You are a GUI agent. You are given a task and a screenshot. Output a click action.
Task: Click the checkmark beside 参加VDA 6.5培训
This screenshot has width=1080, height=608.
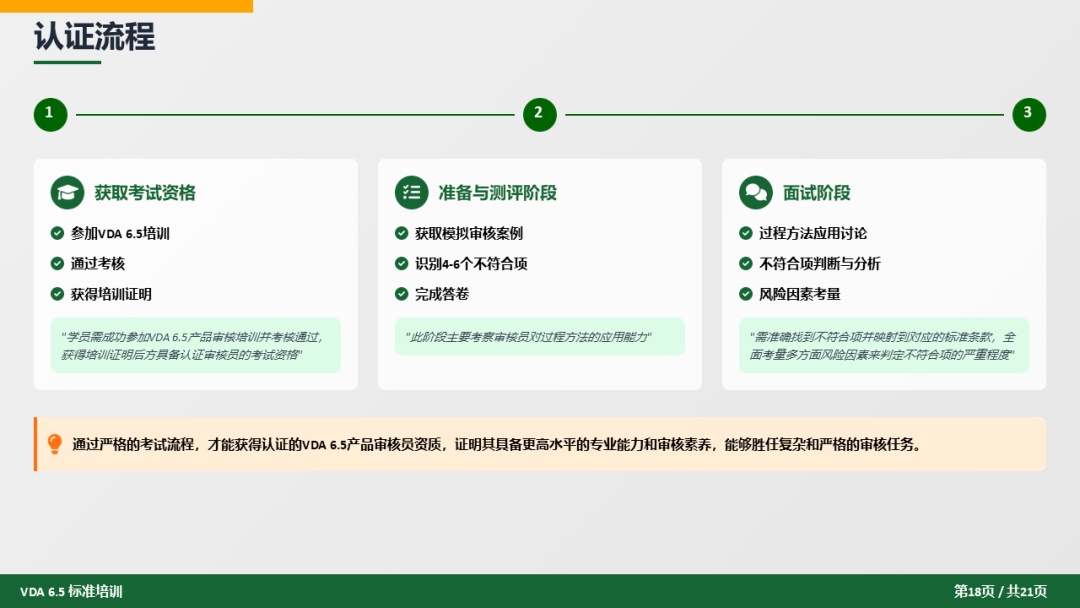[x=58, y=233]
